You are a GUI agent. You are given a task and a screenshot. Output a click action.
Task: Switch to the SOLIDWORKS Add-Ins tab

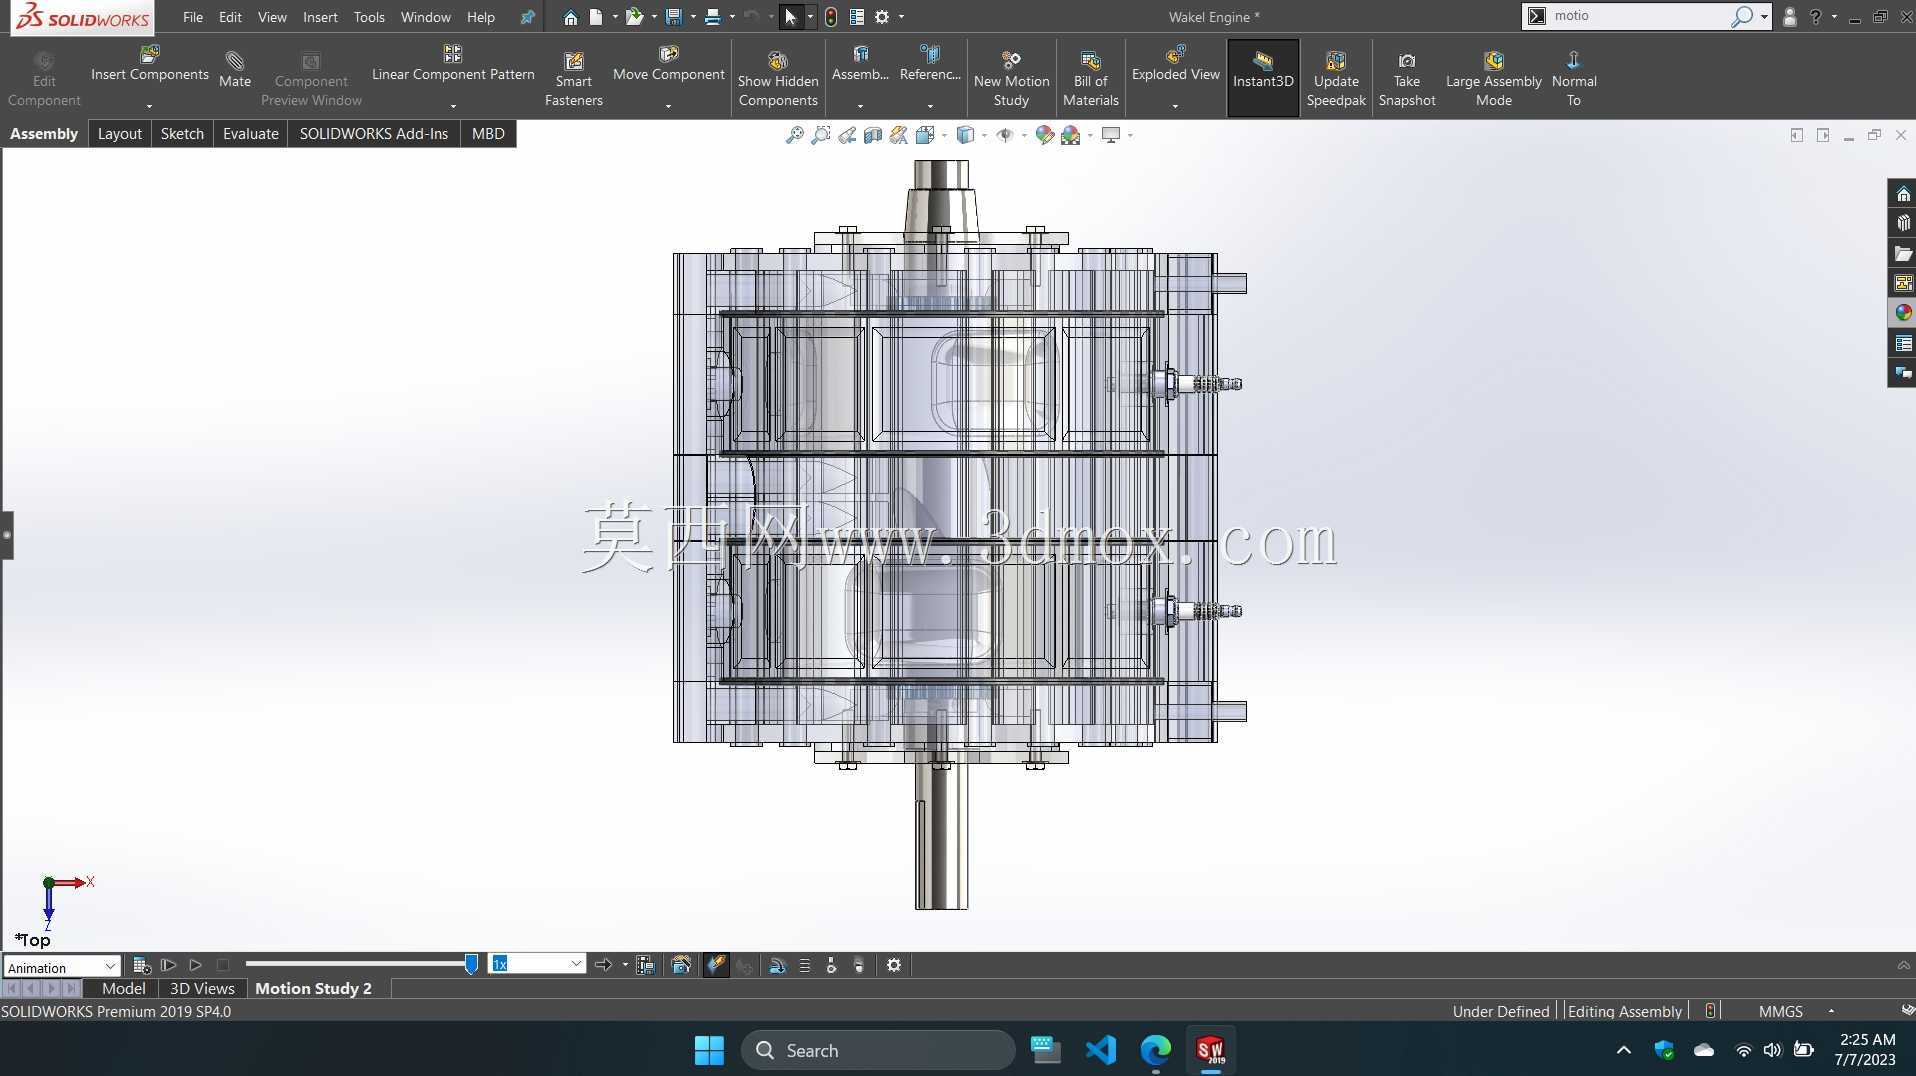[x=373, y=134]
